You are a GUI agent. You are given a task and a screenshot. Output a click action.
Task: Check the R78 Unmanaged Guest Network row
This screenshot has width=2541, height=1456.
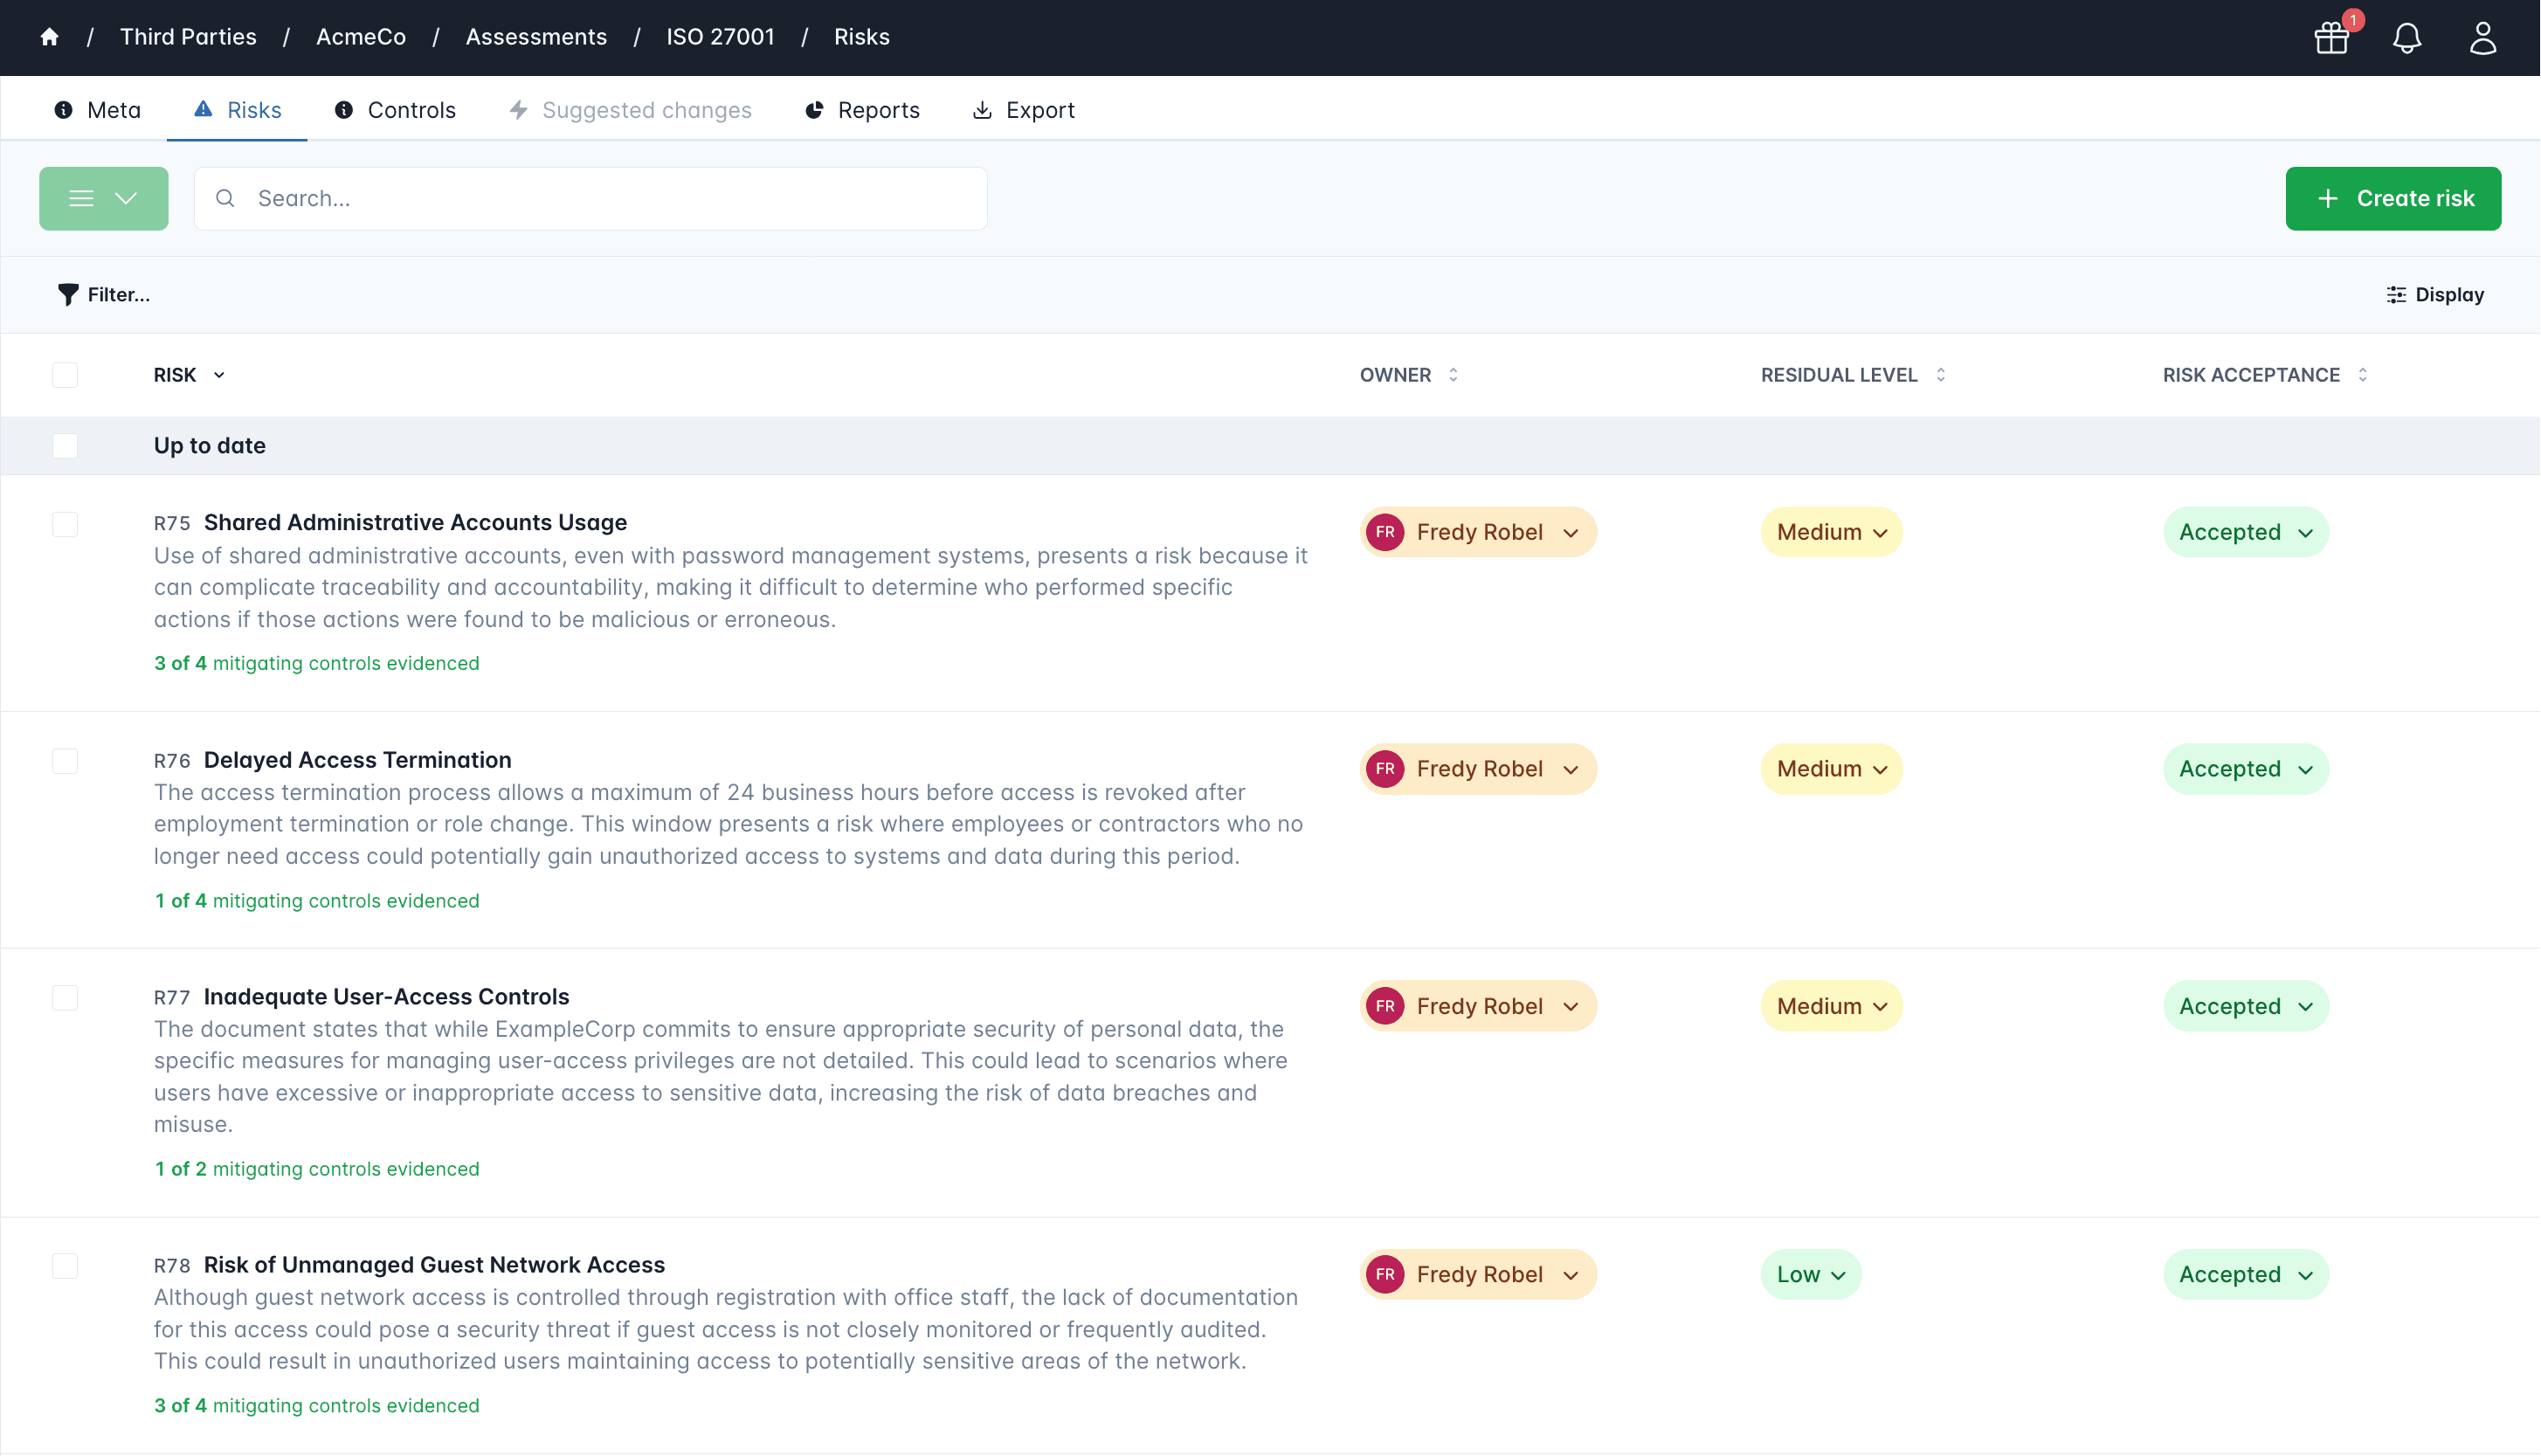[x=65, y=1266]
